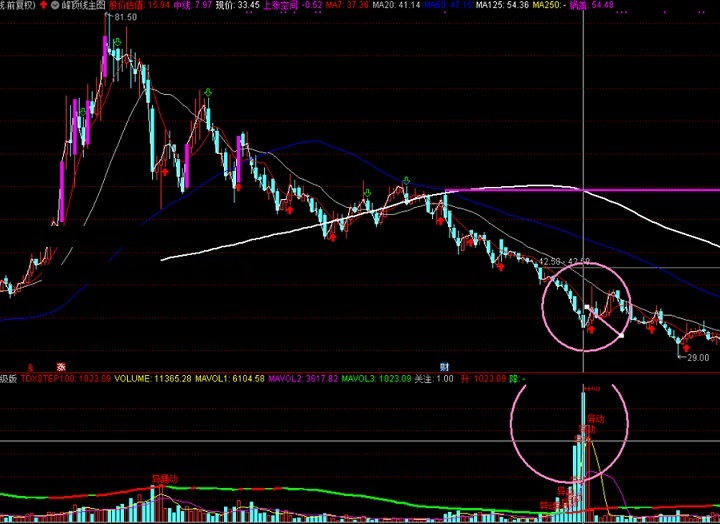Click the red $ marker on time axis
Image resolution: width=720 pixels, height=524 pixels.
pyautogui.click(x=30, y=367)
